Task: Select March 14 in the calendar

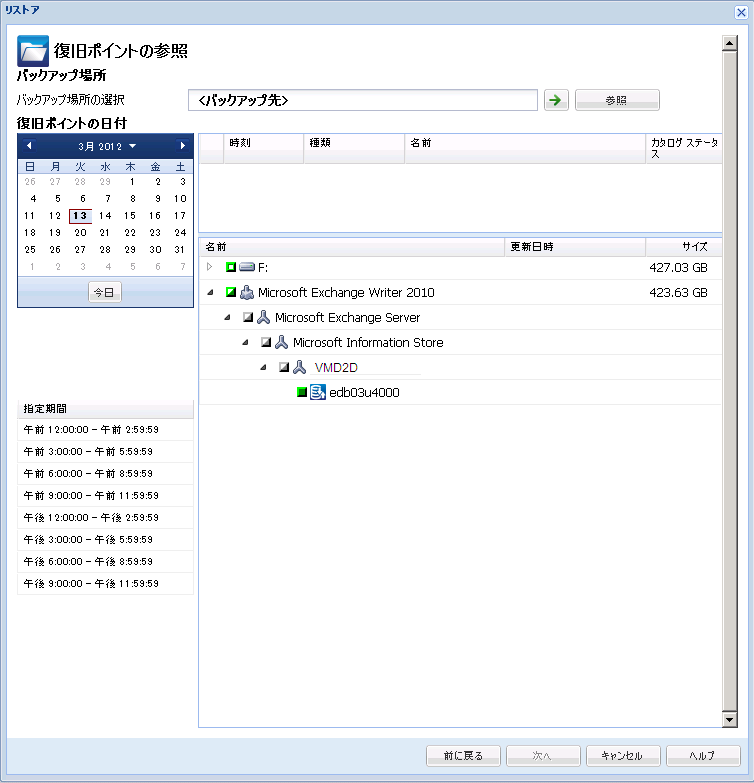Action: coord(105,216)
